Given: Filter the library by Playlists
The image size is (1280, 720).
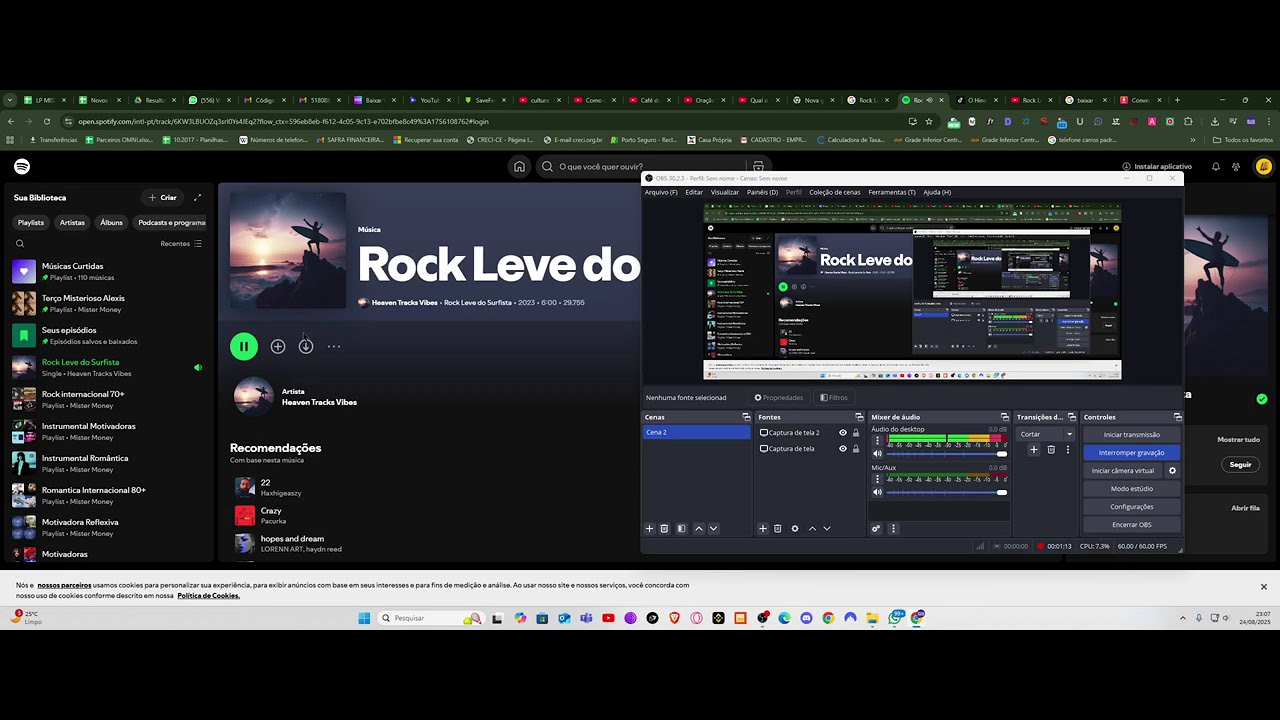Looking at the screenshot, I should pyautogui.click(x=30, y=223).
